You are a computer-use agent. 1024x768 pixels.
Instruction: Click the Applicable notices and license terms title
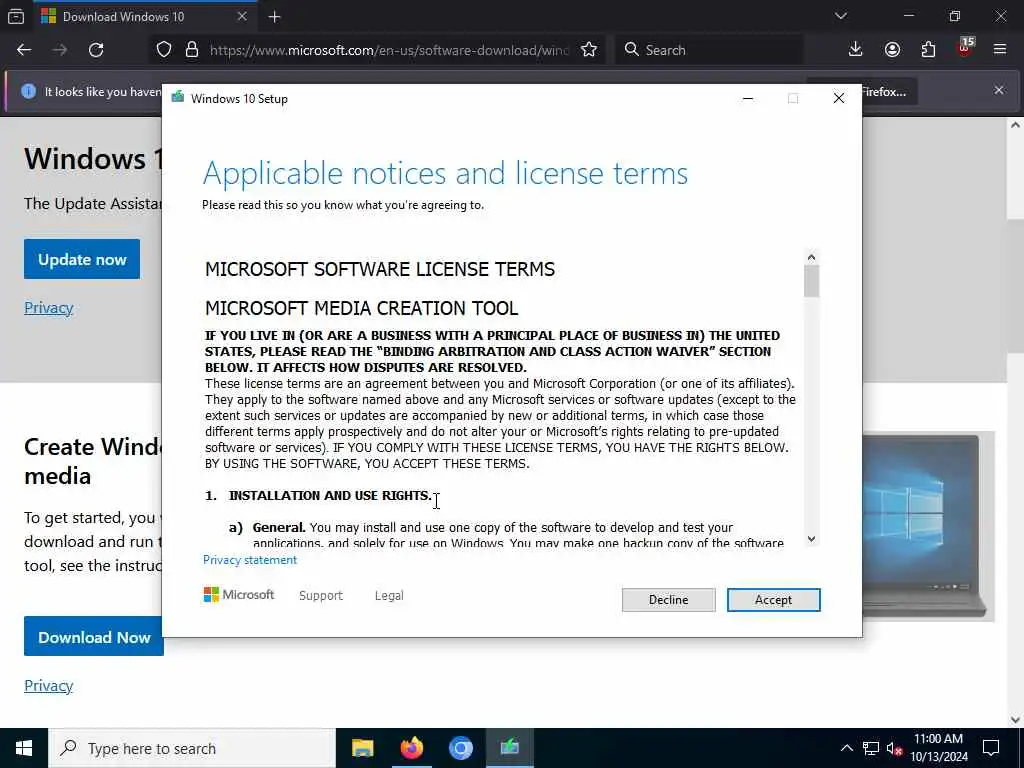point(445,174)
